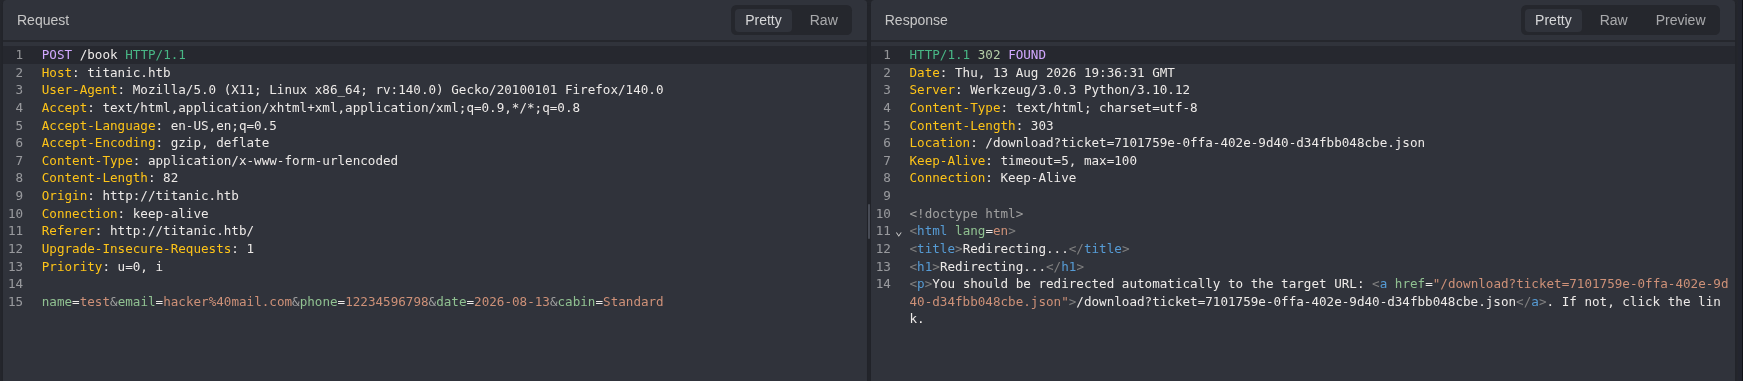Click the request Accept header line
This screenshot has height=381, width=1743.
tap(311, 108)
